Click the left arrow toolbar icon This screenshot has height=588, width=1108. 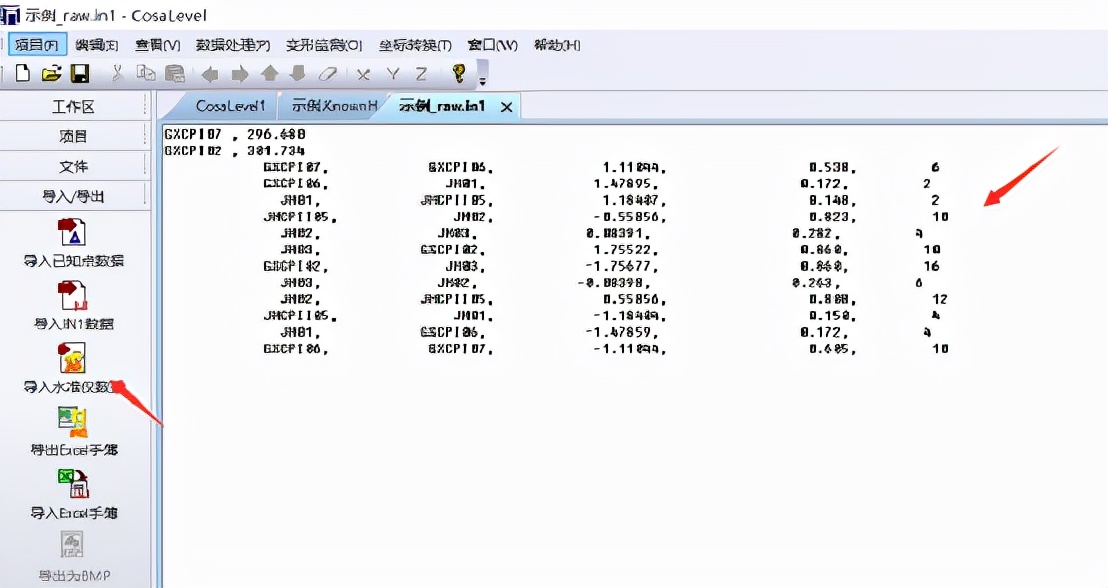pos(210,74)
